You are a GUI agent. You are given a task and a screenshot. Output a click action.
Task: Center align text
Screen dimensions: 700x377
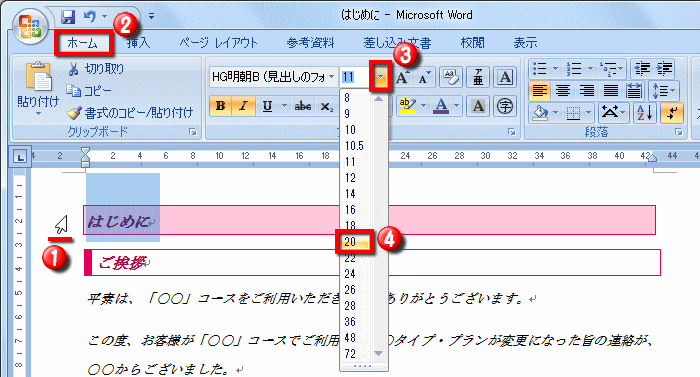(x=563, y=91)
